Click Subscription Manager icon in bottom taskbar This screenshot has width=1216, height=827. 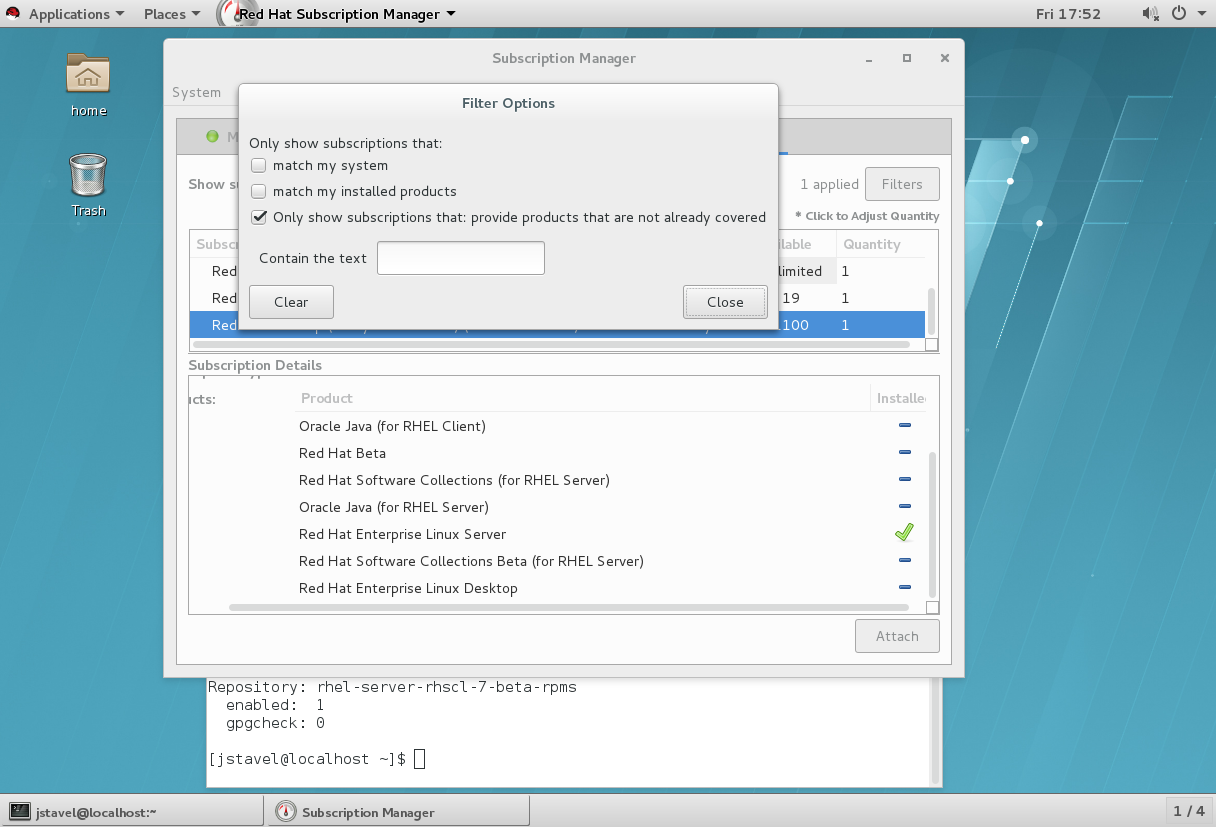(x=286, y=812)
